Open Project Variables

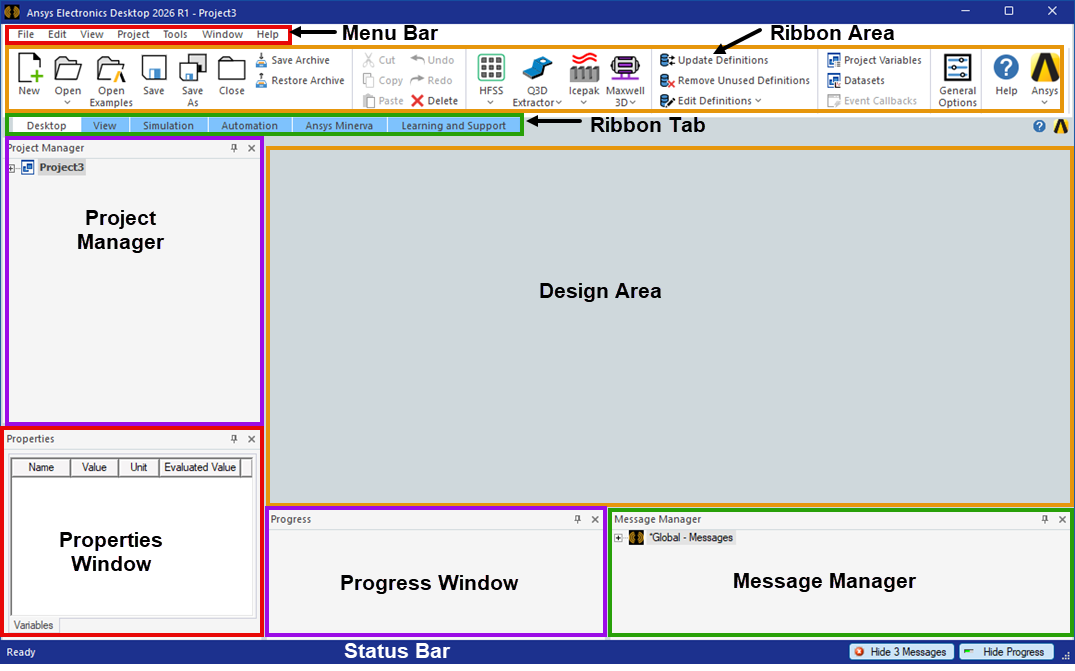[x=874, y=60]
